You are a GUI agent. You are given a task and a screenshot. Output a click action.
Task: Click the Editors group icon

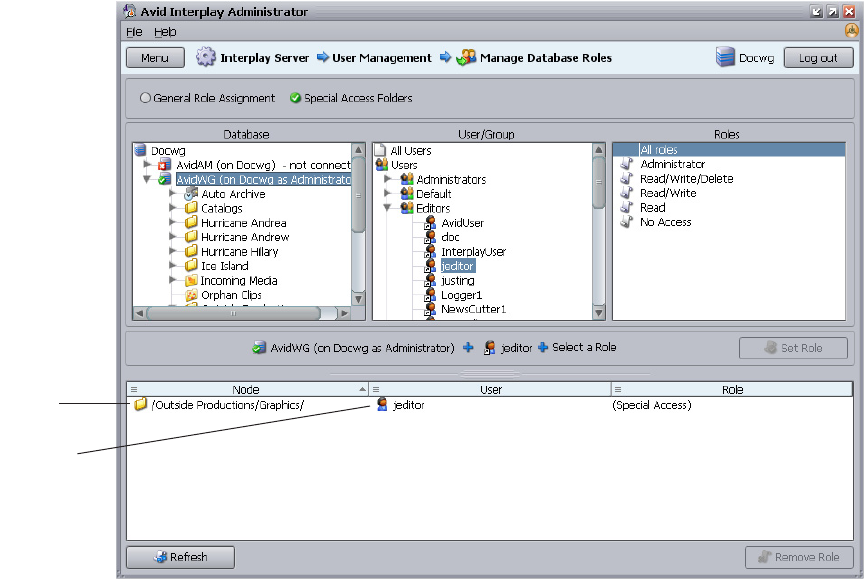pyautogui.click(x=407, y=208)
